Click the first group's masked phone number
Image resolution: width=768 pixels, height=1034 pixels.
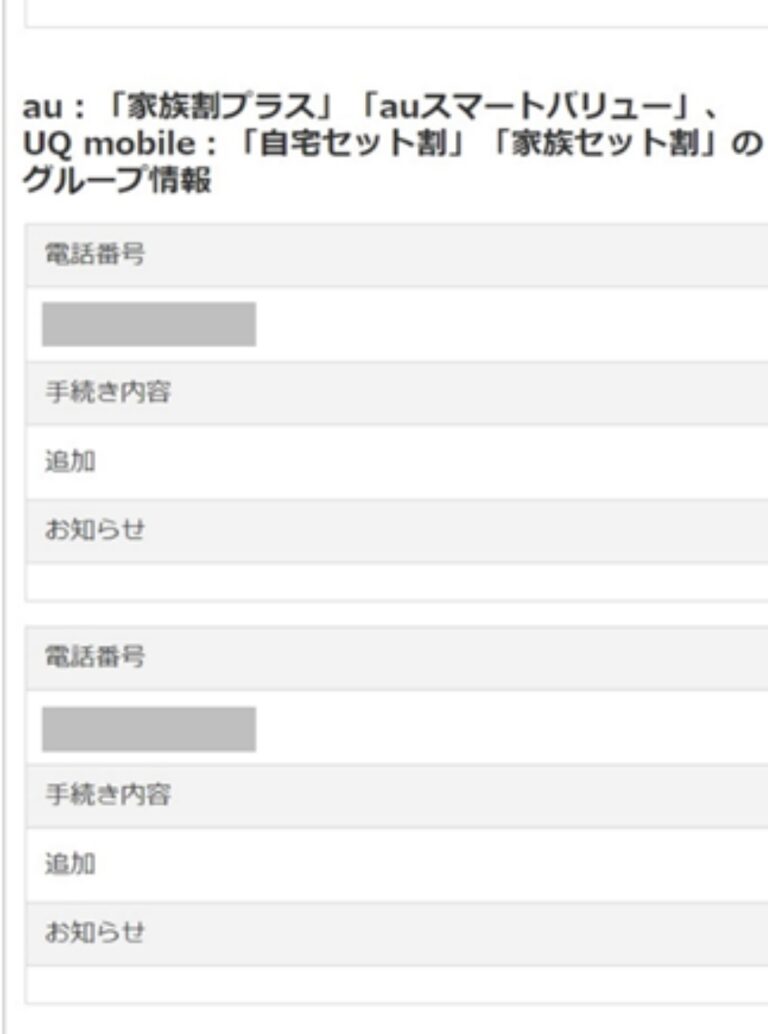[149, 324]
